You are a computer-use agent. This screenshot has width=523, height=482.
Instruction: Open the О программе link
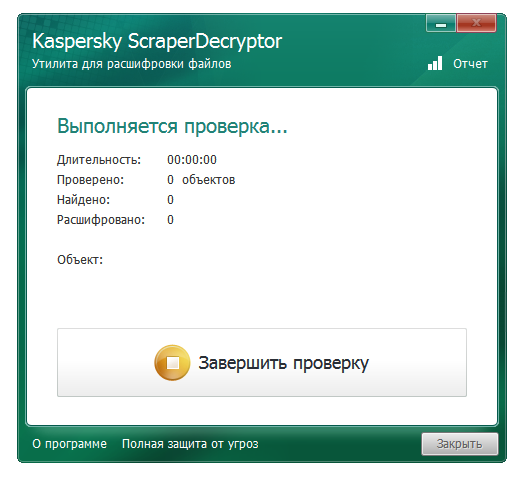tap(69, 444)
